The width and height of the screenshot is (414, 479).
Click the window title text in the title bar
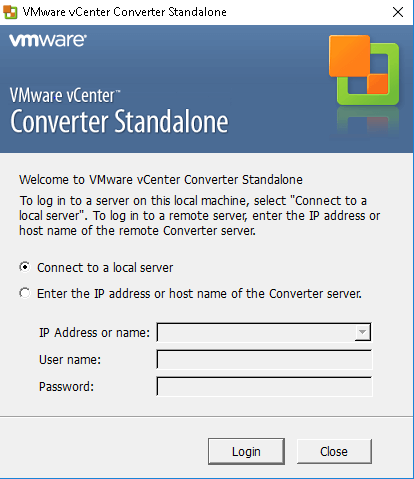[x=124, y=12]
